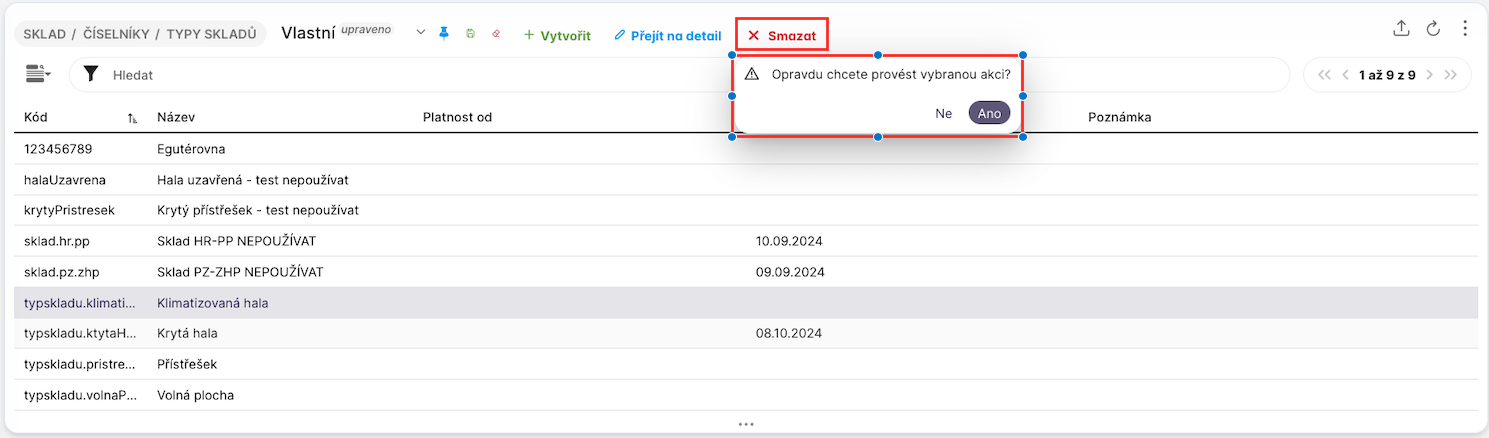This screenshot has width=1489, height=438.
Task: Refresh the list with reload icon
Action: coord(1432,29)
